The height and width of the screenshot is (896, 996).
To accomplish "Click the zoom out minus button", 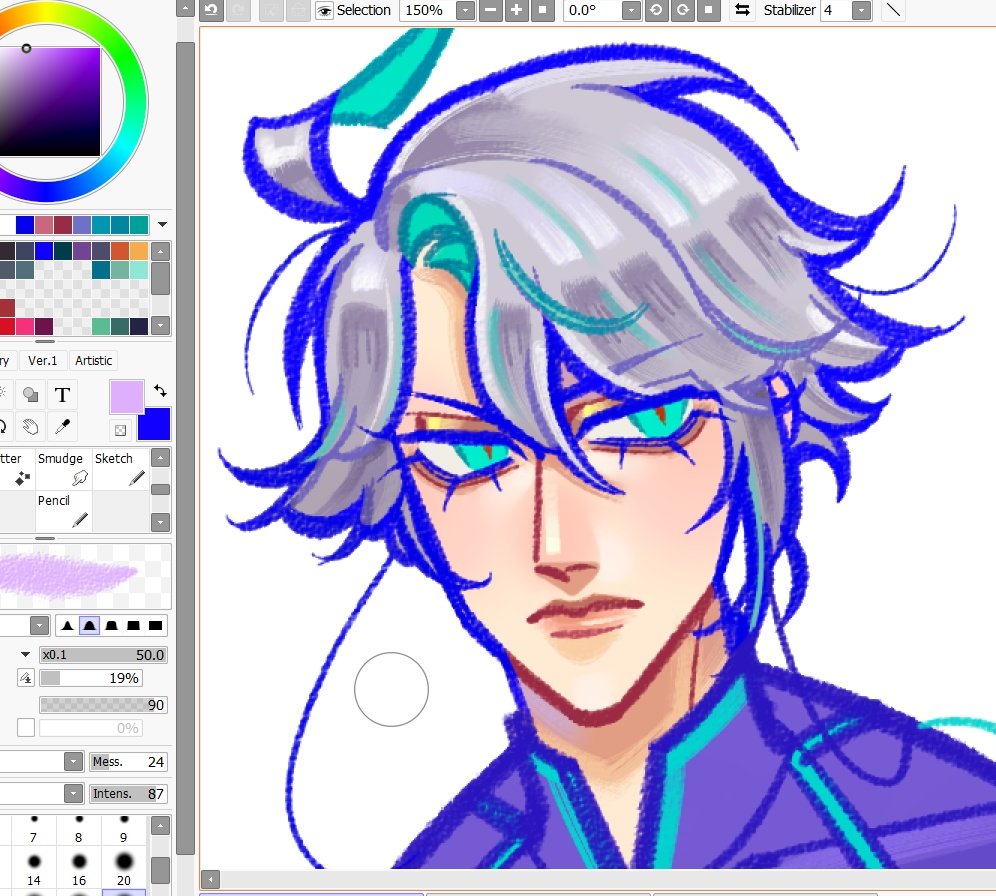I will coord(491,10).
